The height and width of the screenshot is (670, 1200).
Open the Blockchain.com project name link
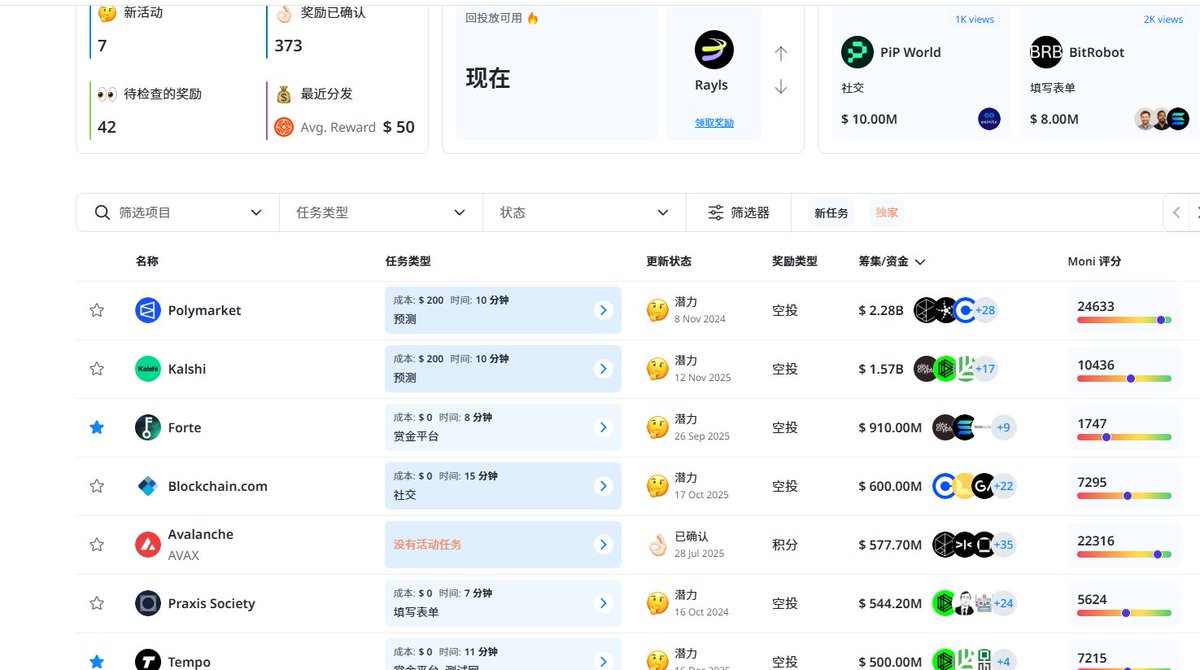[x=218, y=486]
